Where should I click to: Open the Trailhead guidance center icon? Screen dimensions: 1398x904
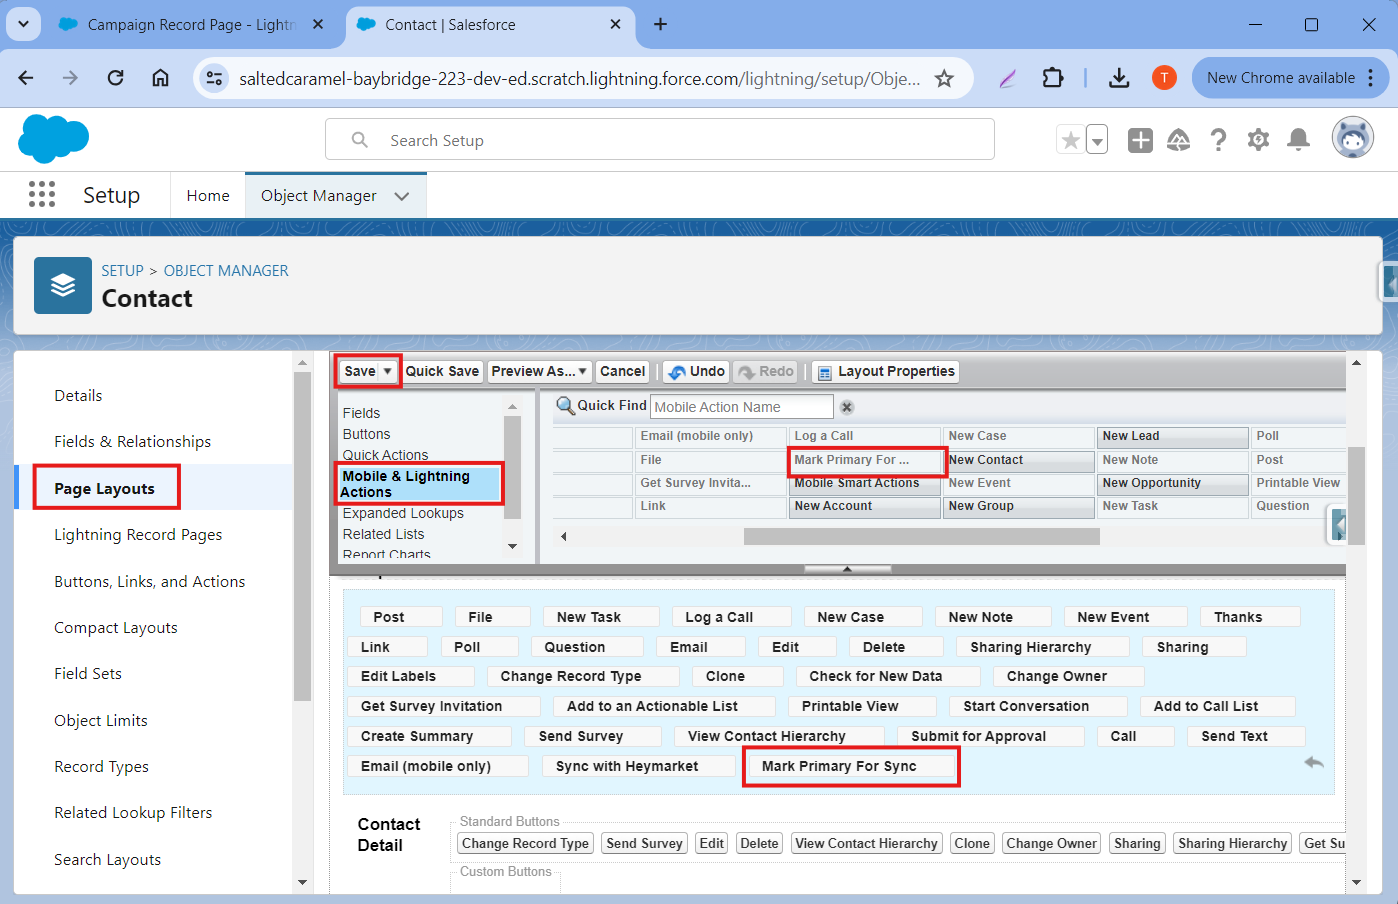coord(1179,141)
